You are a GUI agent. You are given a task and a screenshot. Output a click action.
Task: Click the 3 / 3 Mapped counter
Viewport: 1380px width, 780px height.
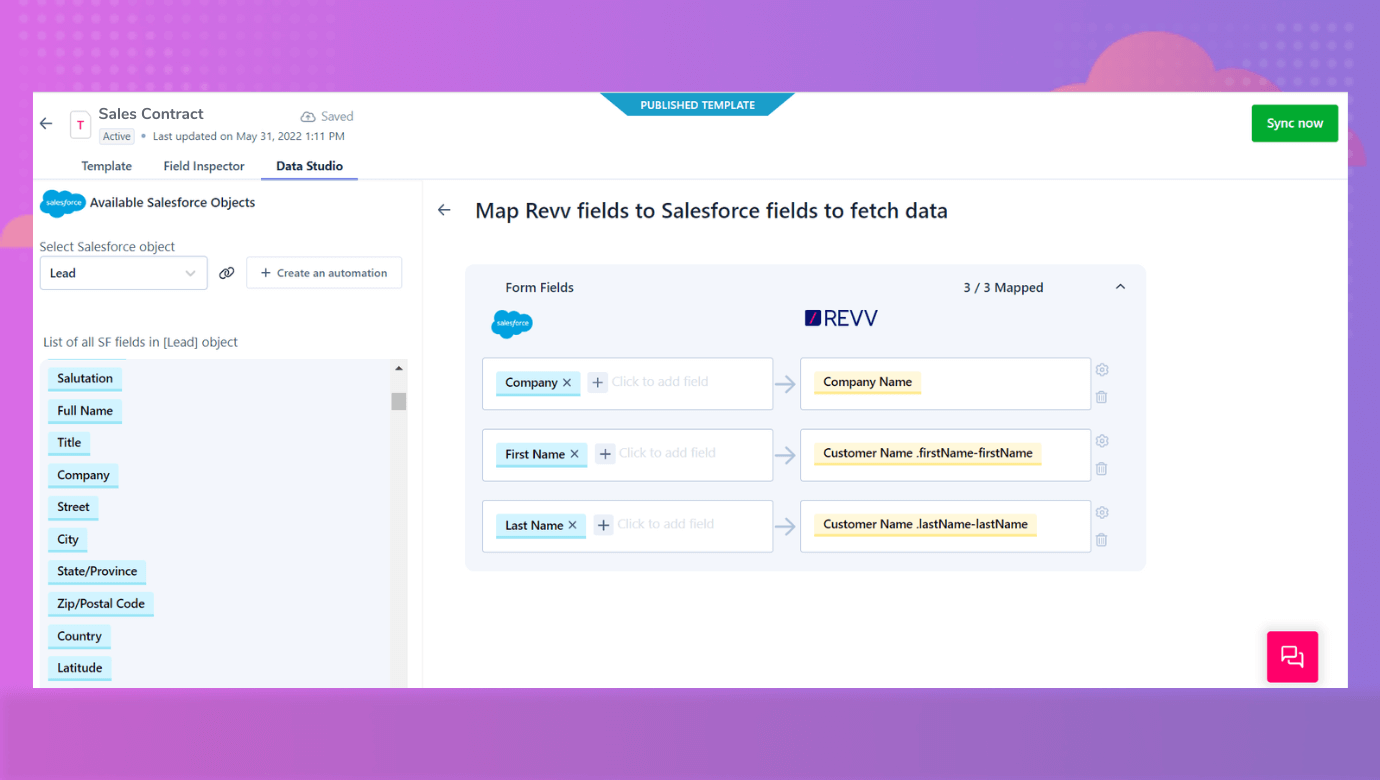coord(1003,287)
